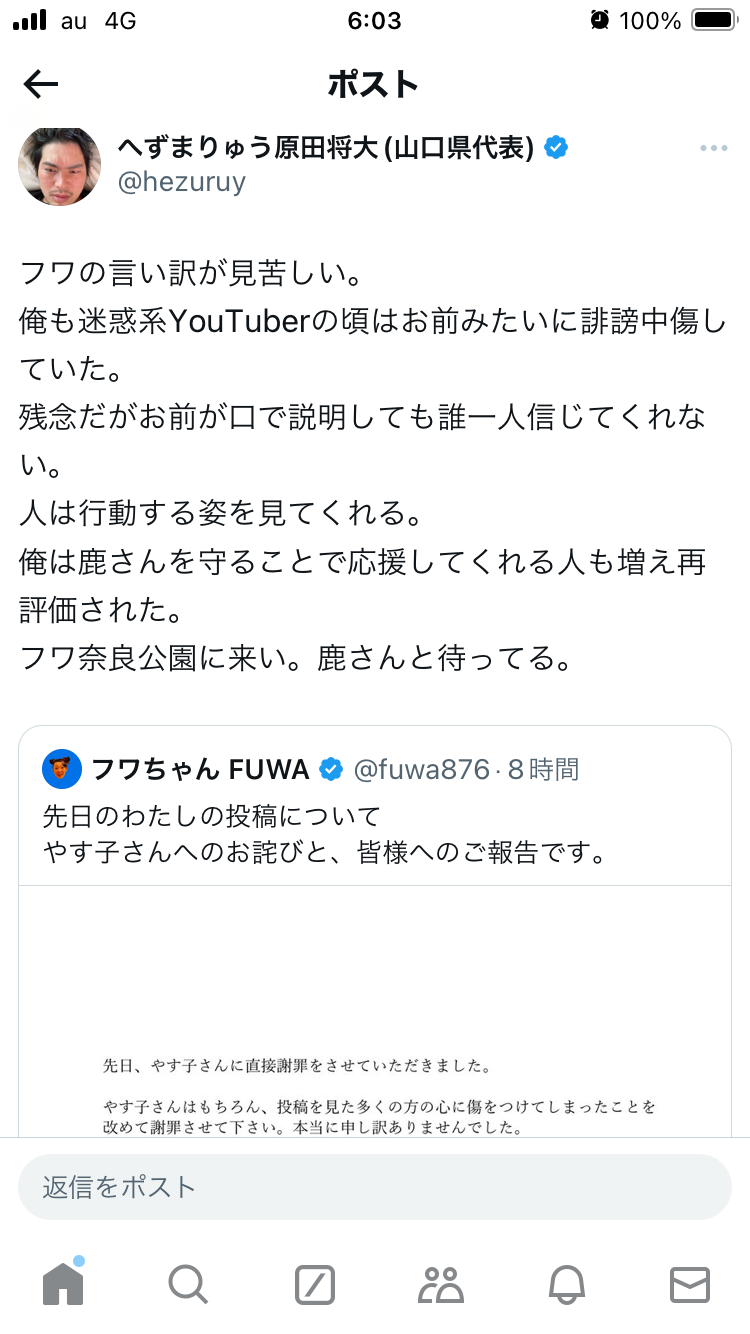Tap the ポスト header title
Viewport: 750px width, 1334px height.
[373, 85]
